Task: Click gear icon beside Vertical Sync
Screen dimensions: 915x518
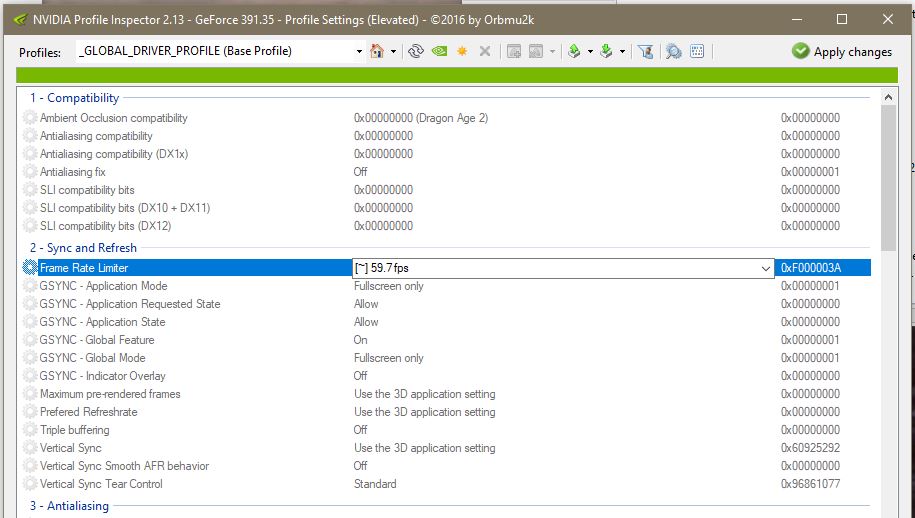Action: click(x=30, y=448)
